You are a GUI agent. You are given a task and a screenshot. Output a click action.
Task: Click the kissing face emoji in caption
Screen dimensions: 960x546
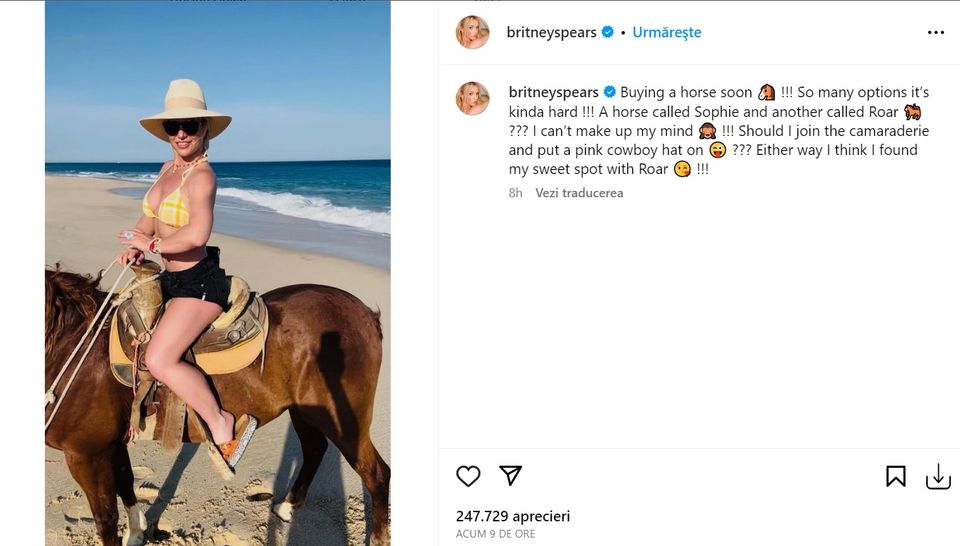(x=682, y=170)
